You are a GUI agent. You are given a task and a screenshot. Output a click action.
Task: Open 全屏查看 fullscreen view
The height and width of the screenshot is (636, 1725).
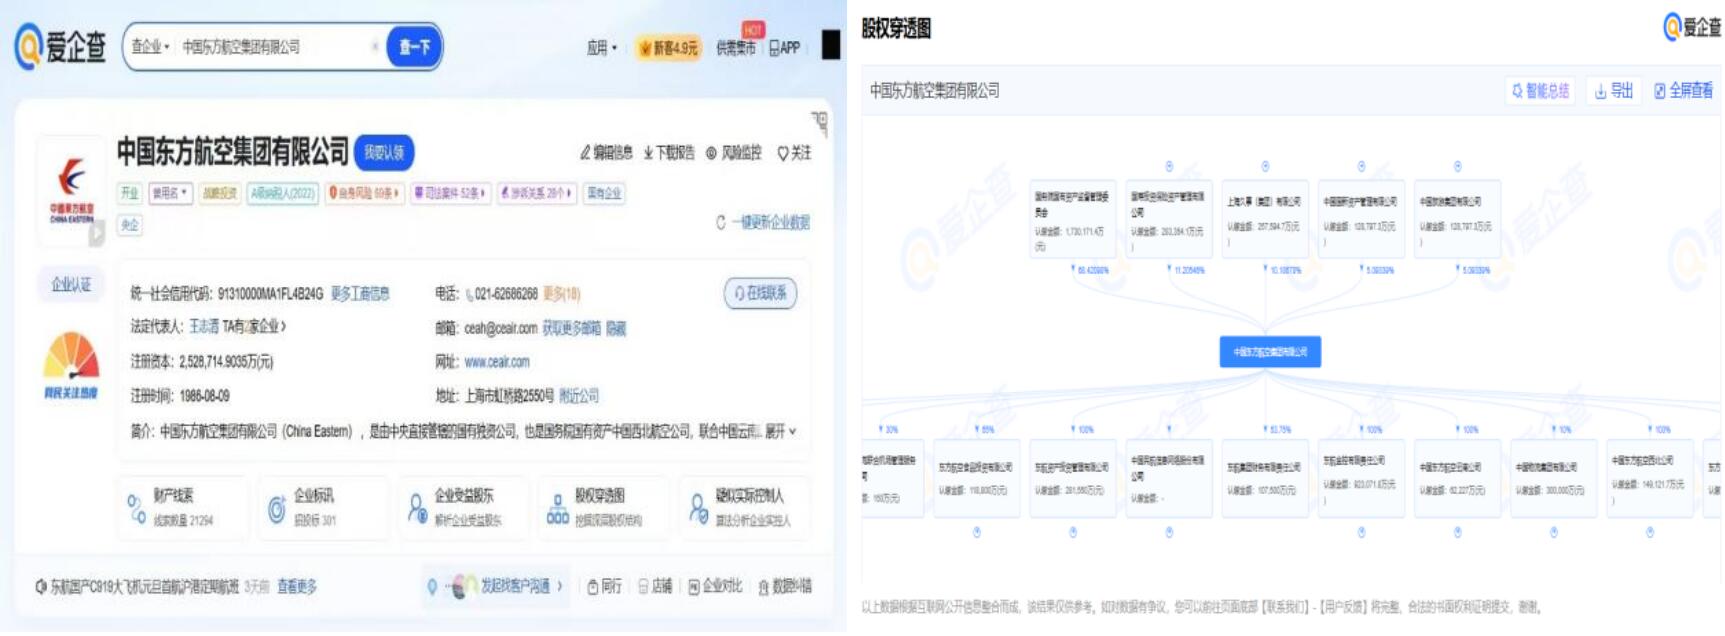[1683, 91]
